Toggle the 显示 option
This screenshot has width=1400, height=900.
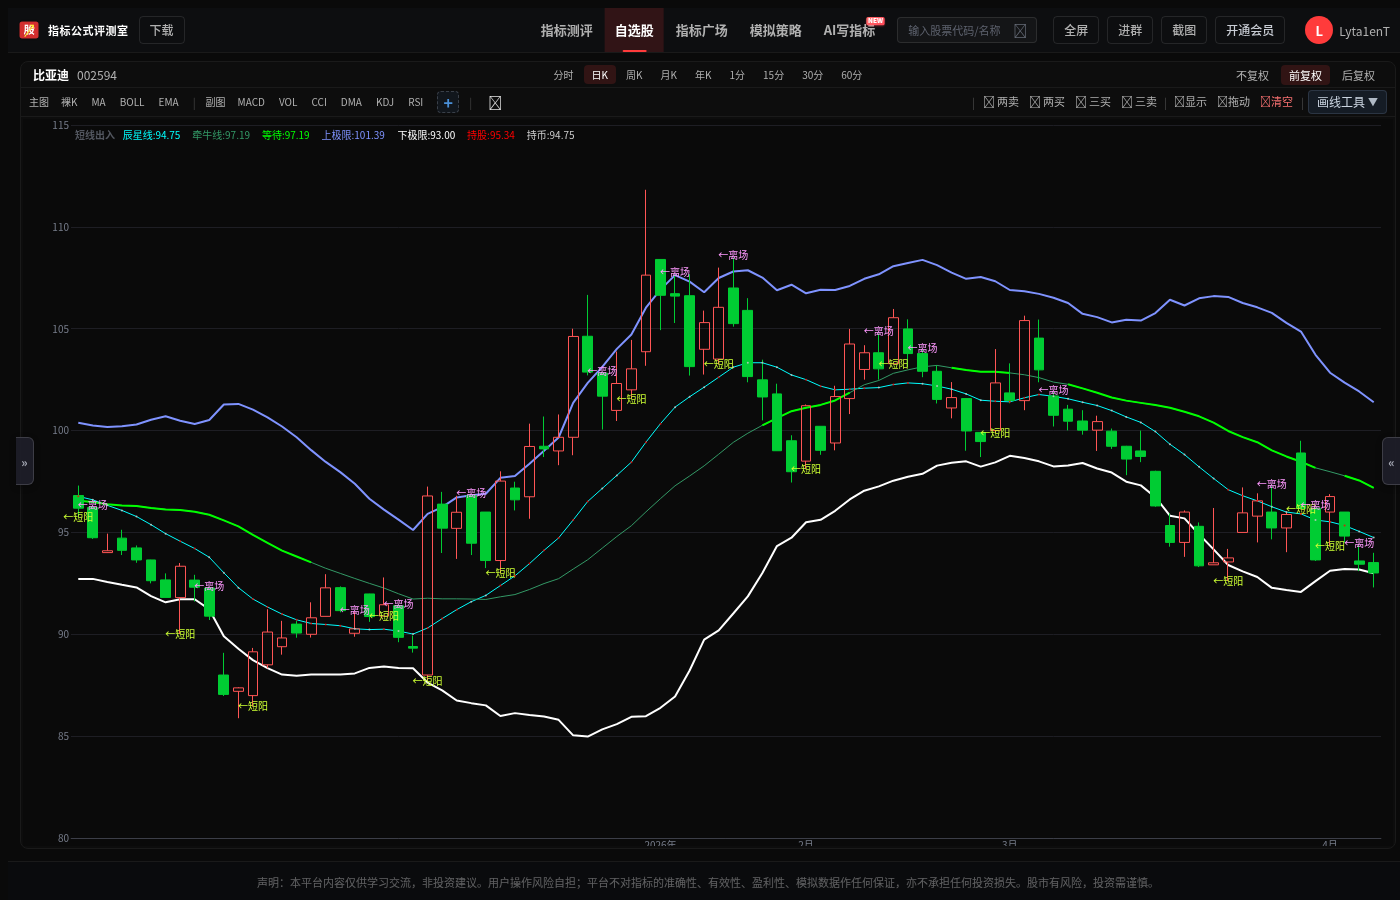pyautogui.click(x=1190, y=102)
